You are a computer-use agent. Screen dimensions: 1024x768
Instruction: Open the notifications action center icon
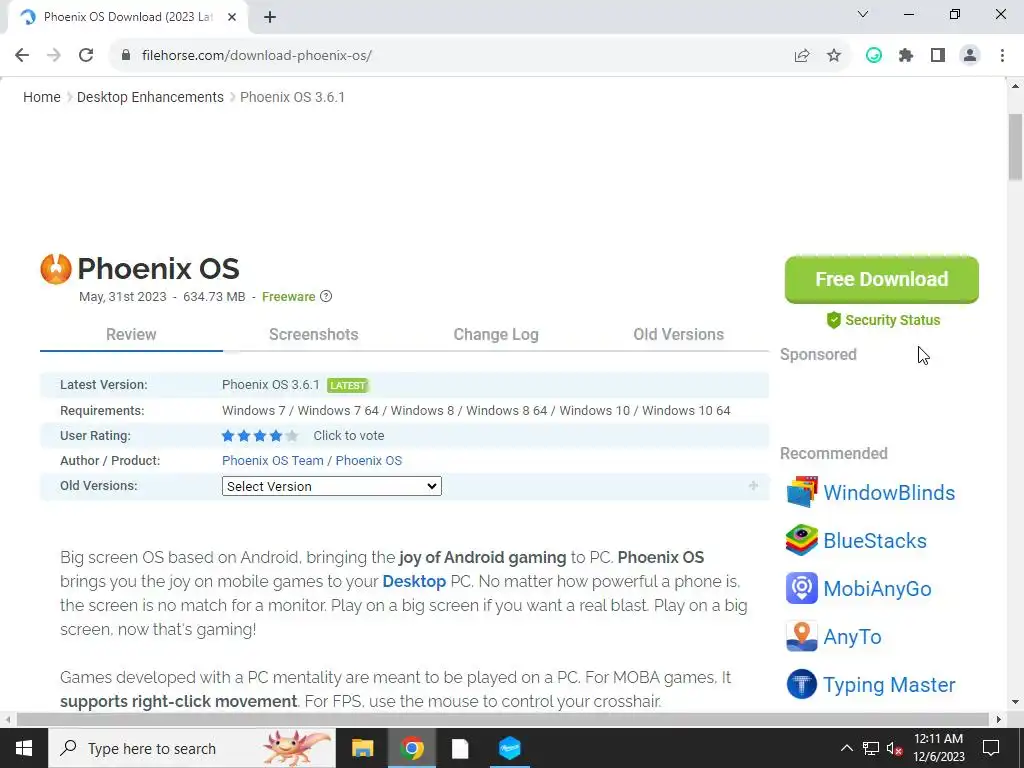[991, 748]
